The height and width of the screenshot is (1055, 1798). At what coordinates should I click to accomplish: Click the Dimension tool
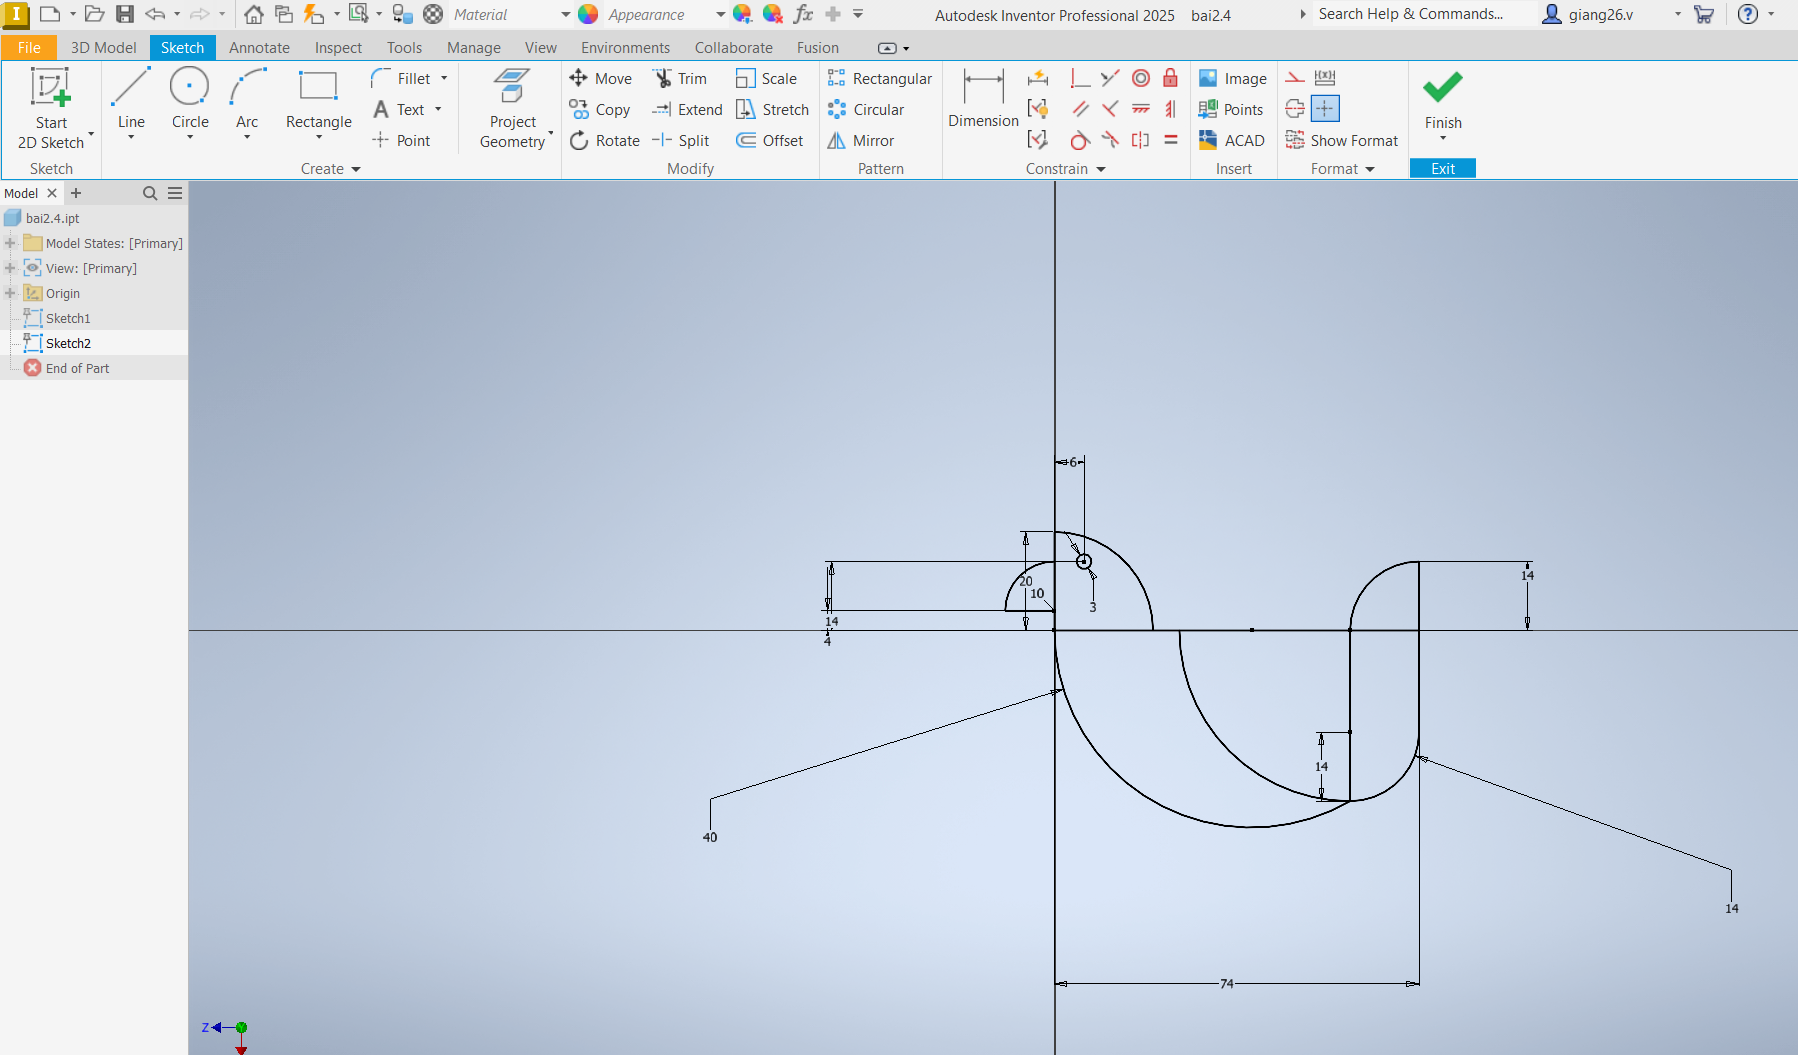point(983,99)
